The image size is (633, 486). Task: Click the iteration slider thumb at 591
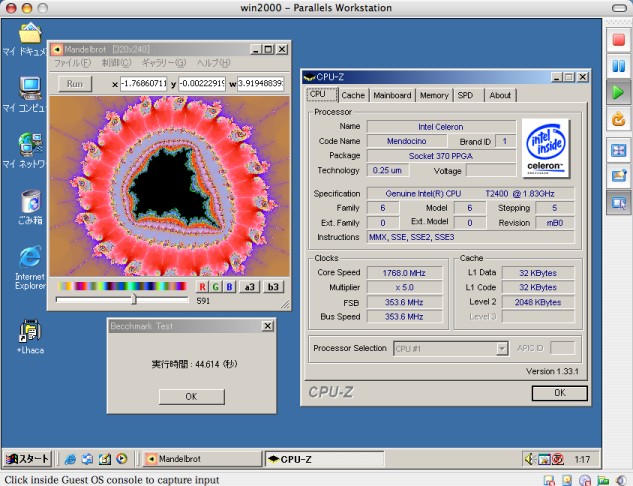134,299
